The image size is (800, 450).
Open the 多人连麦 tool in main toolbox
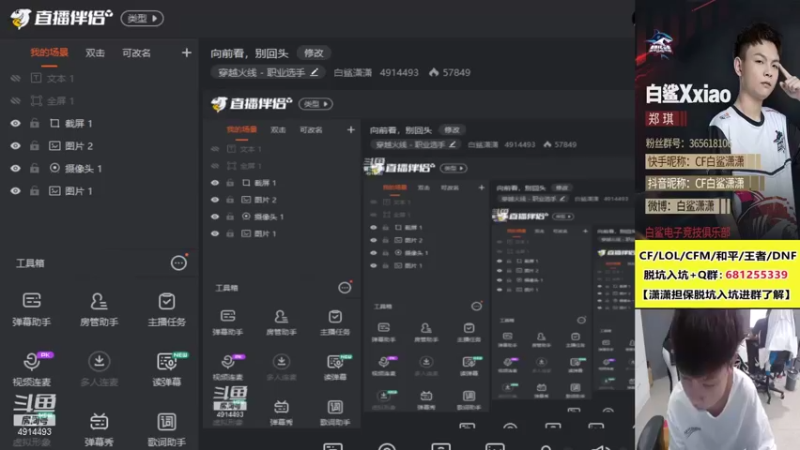pyautogui.click(x=99, y=368)
